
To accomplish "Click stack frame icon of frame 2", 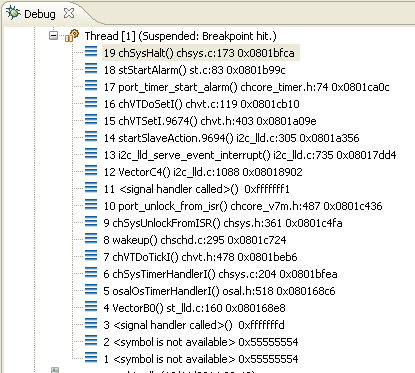I will click(91, 340).
